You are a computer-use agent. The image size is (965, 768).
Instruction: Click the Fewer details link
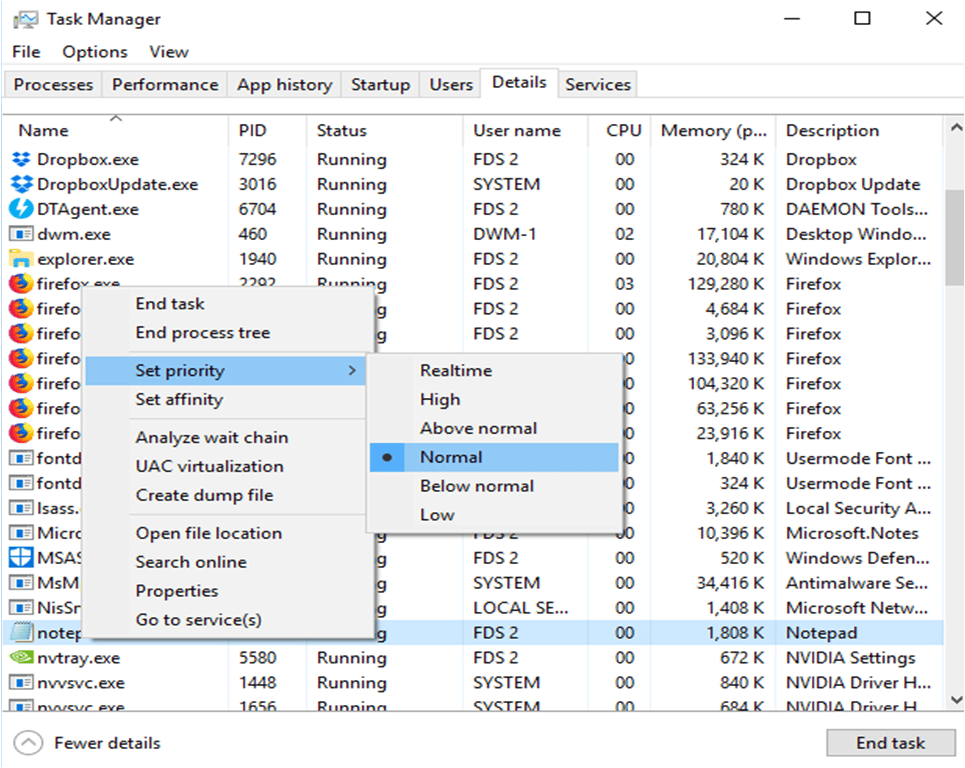pyautogui.click(x=107, y=743)
